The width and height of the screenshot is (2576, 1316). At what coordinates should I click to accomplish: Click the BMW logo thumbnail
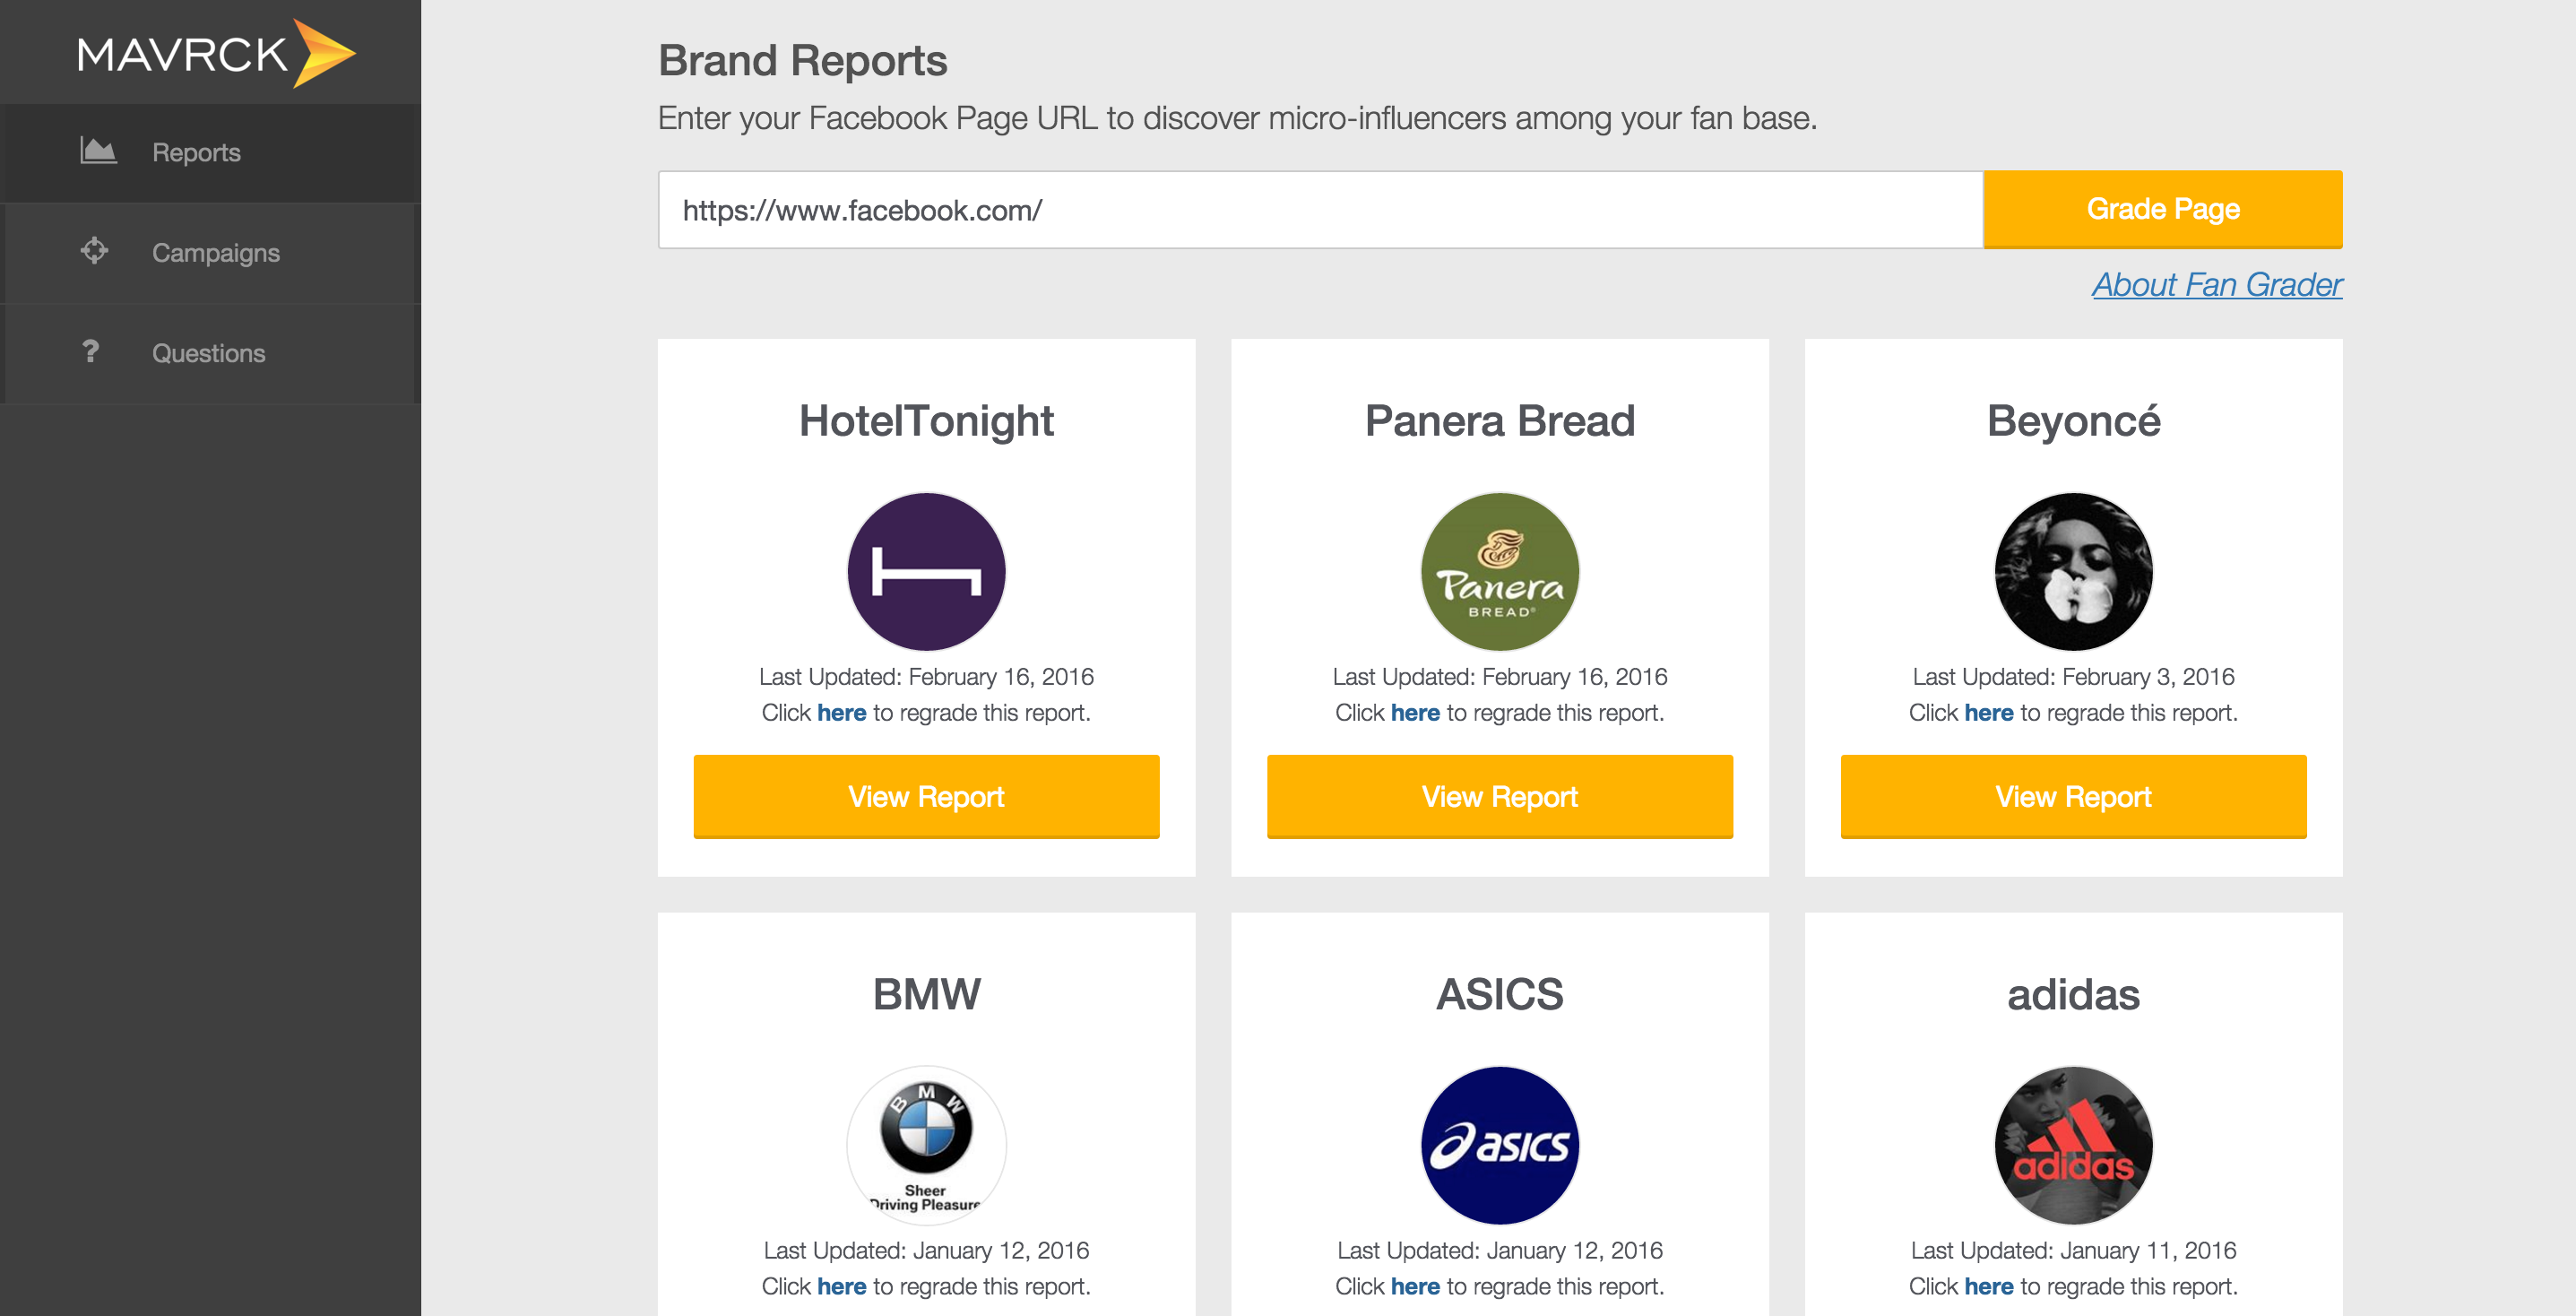point(926,1144)
